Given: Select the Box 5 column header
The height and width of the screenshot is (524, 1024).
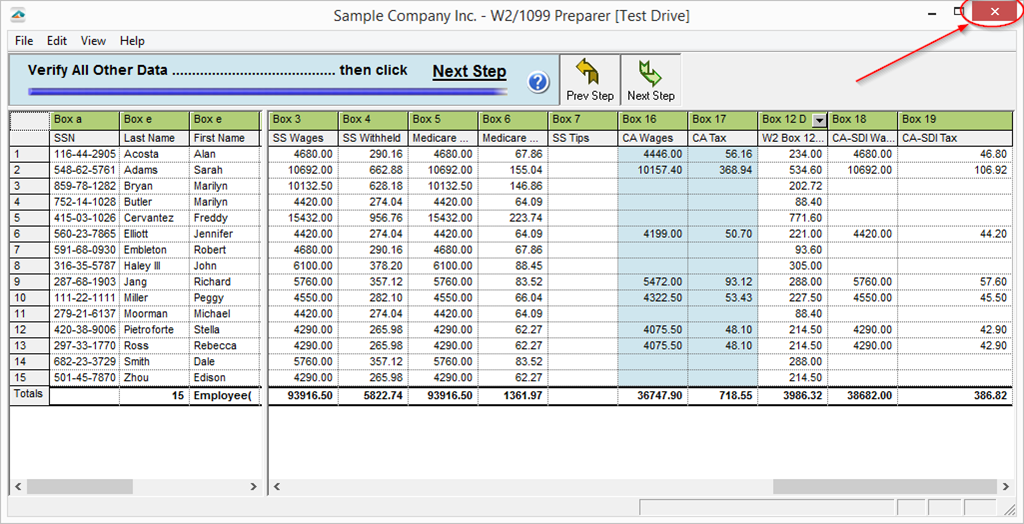Looking at the screenshot, I should (443, 120).
